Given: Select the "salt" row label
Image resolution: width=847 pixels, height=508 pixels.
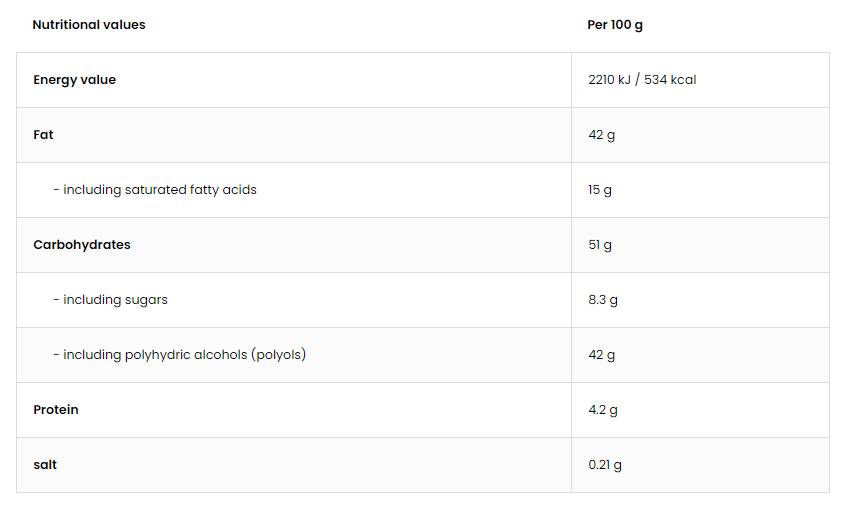Looking at the screenshot, I should coord(45,465).
